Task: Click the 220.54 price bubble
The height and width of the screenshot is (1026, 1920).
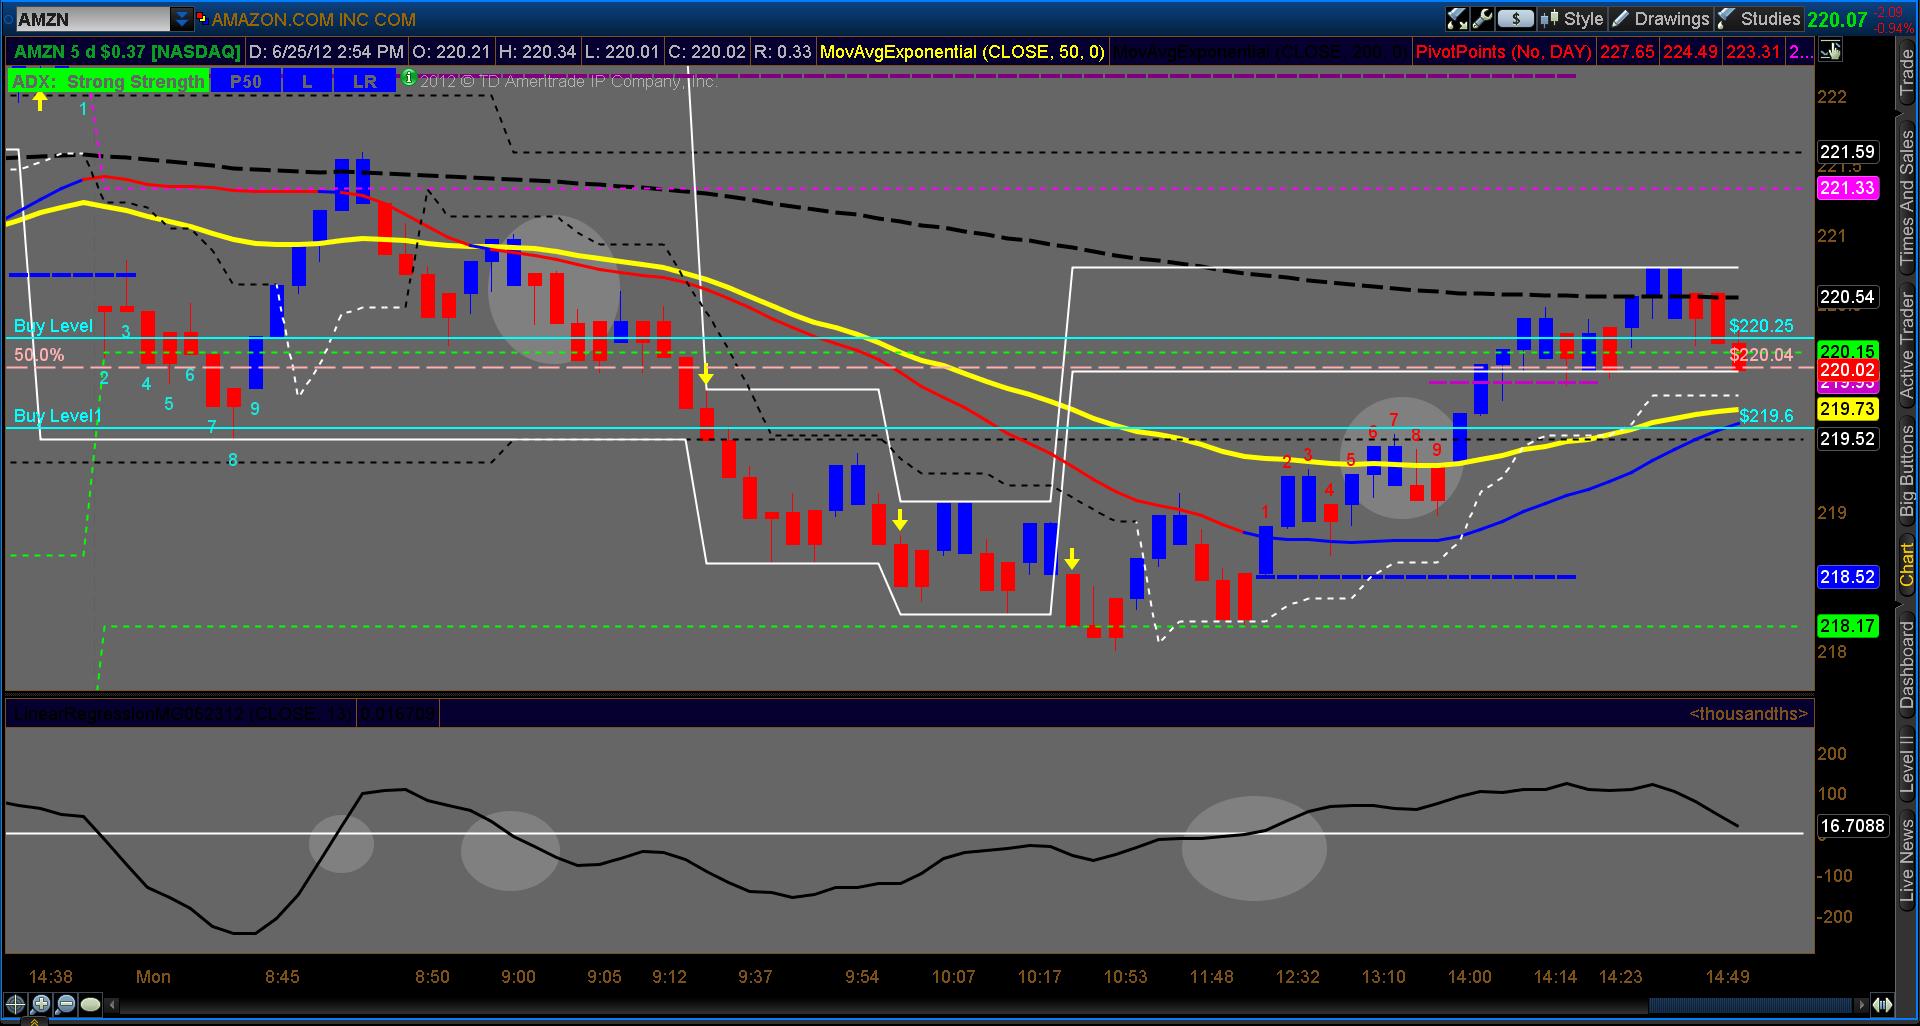Action: (1847, 297)
